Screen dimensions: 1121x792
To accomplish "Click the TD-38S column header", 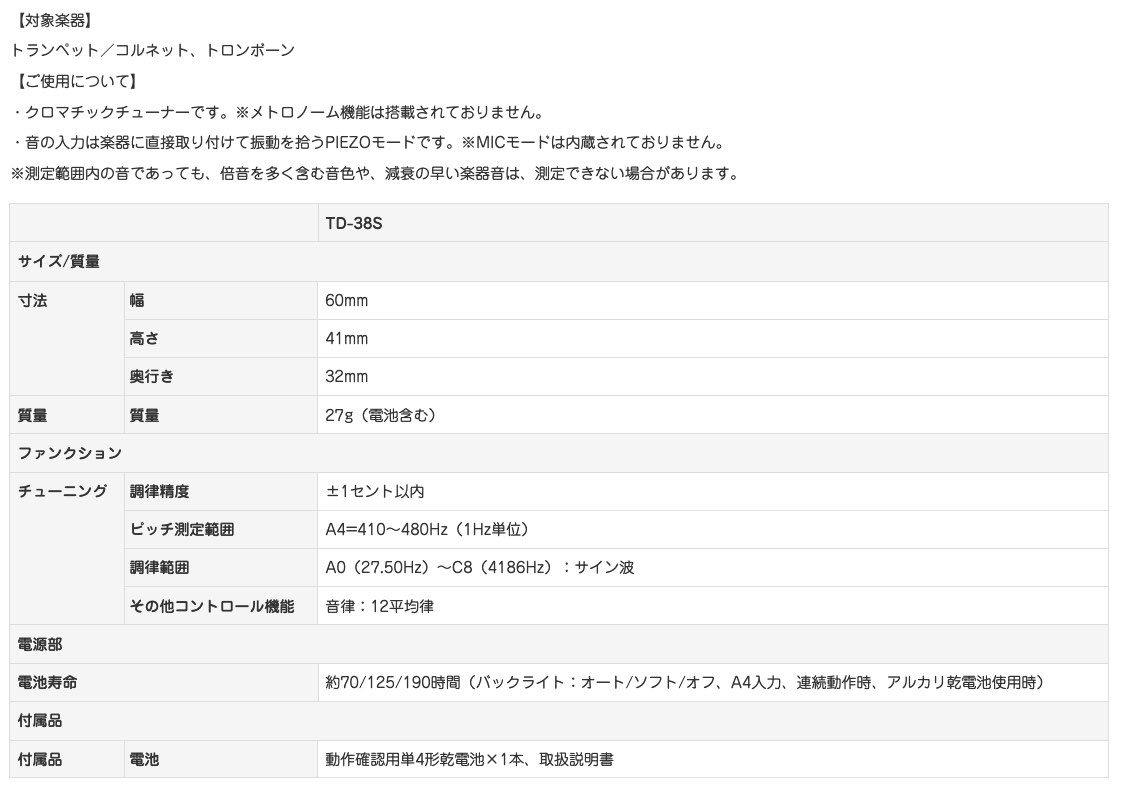I will point(713,223).
